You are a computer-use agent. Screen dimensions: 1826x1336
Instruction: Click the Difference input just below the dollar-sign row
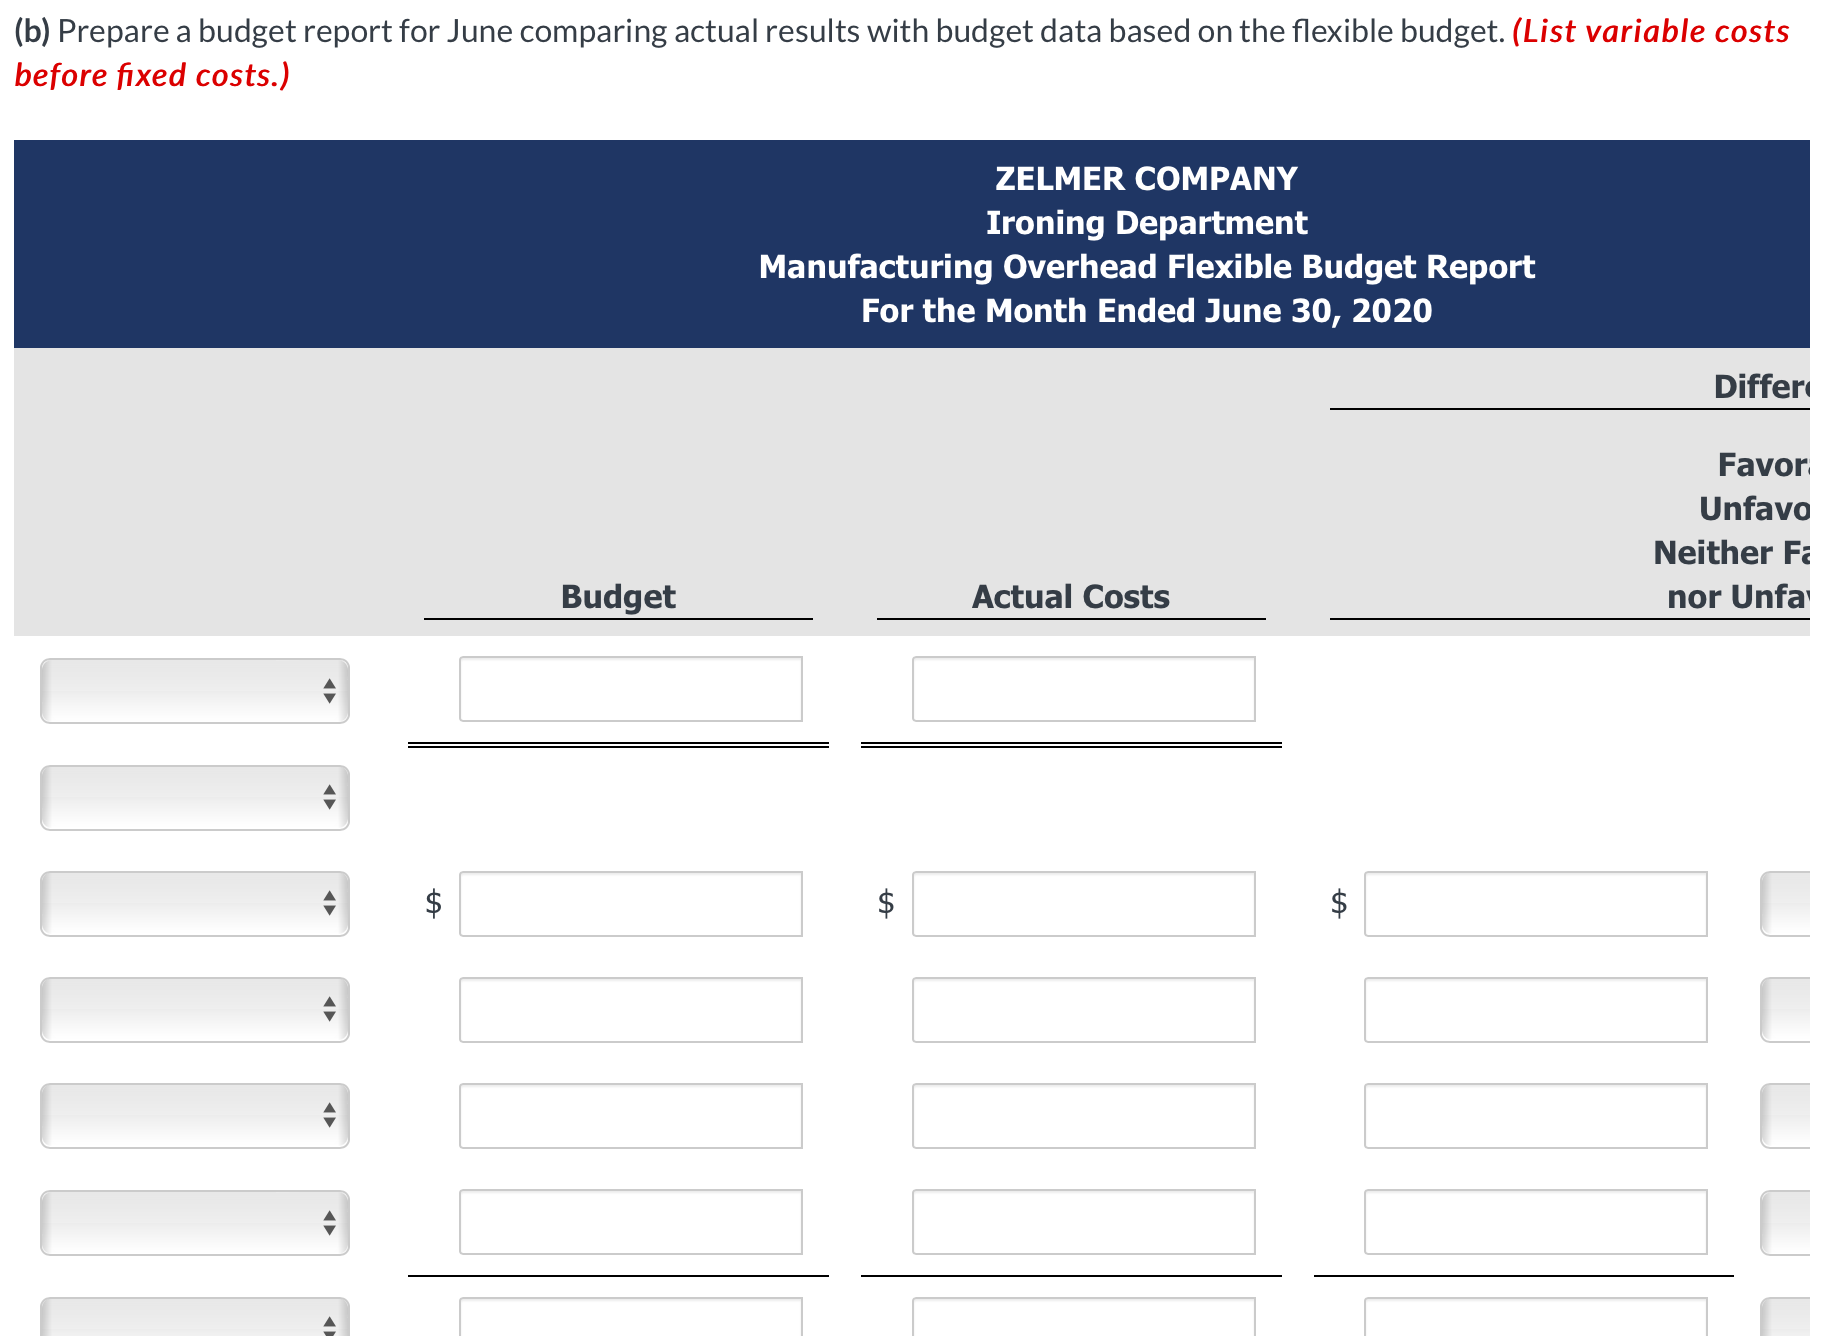coord(1536,1010)
